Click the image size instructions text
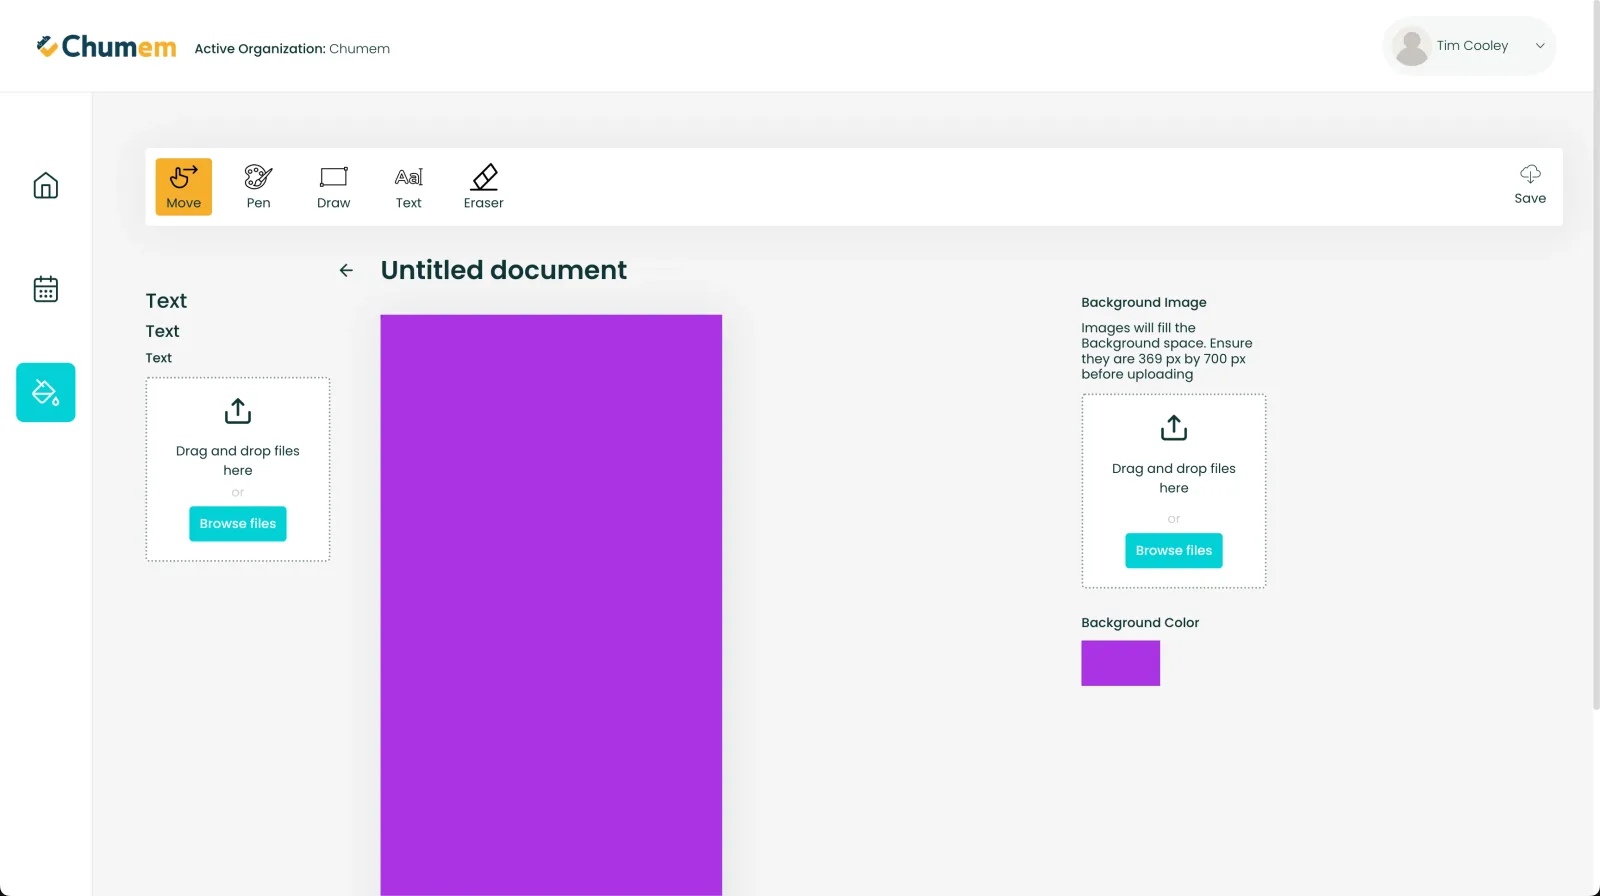 click(1166, 351)
